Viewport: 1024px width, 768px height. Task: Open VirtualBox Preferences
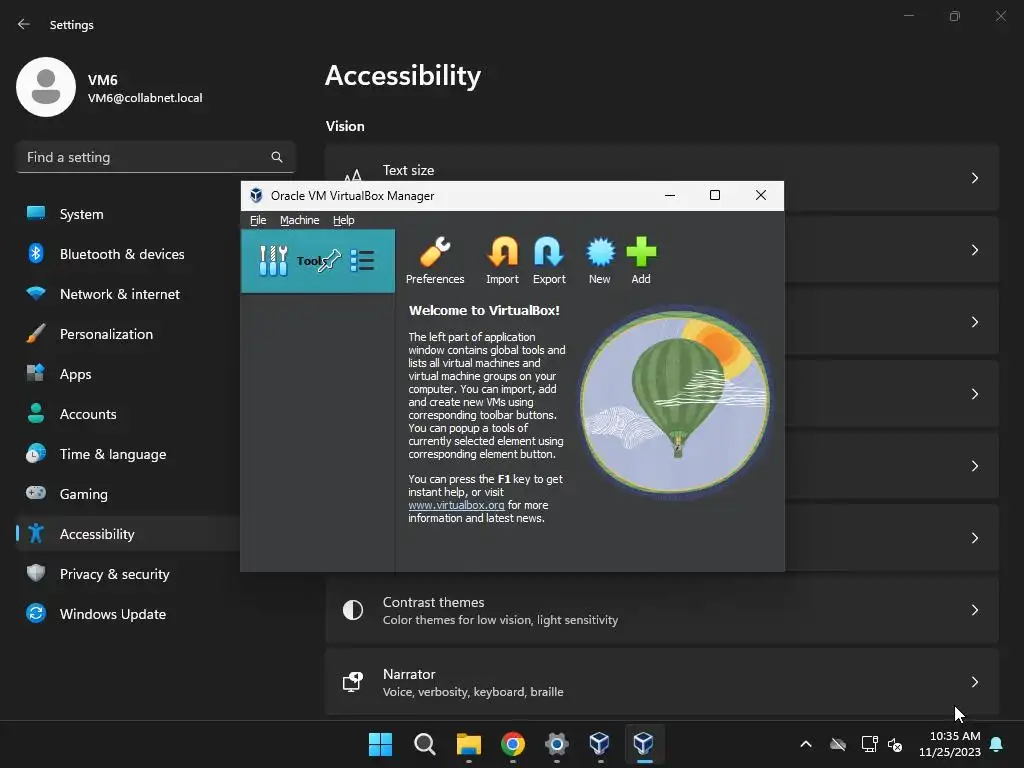(x=435, y=261)
